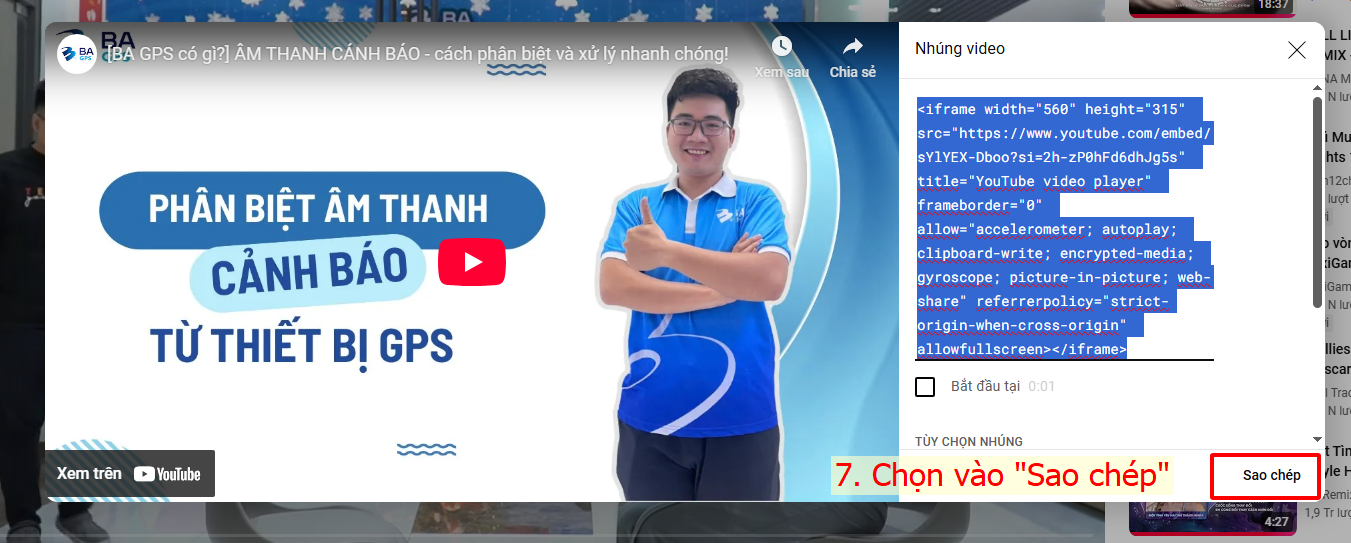1351x543 pixels.
Task: Click the embed panel scrollbar thumb
Action: click(1317, 203)
